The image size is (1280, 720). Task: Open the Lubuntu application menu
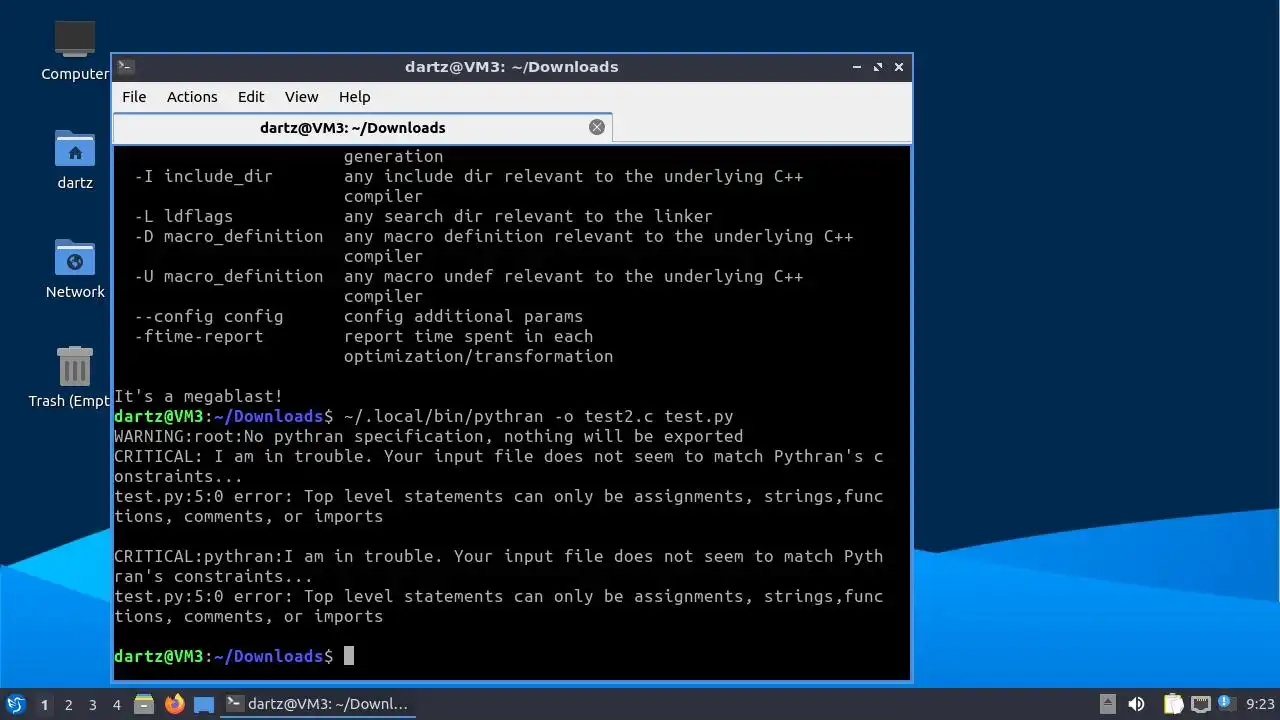(x=15, y=704)
